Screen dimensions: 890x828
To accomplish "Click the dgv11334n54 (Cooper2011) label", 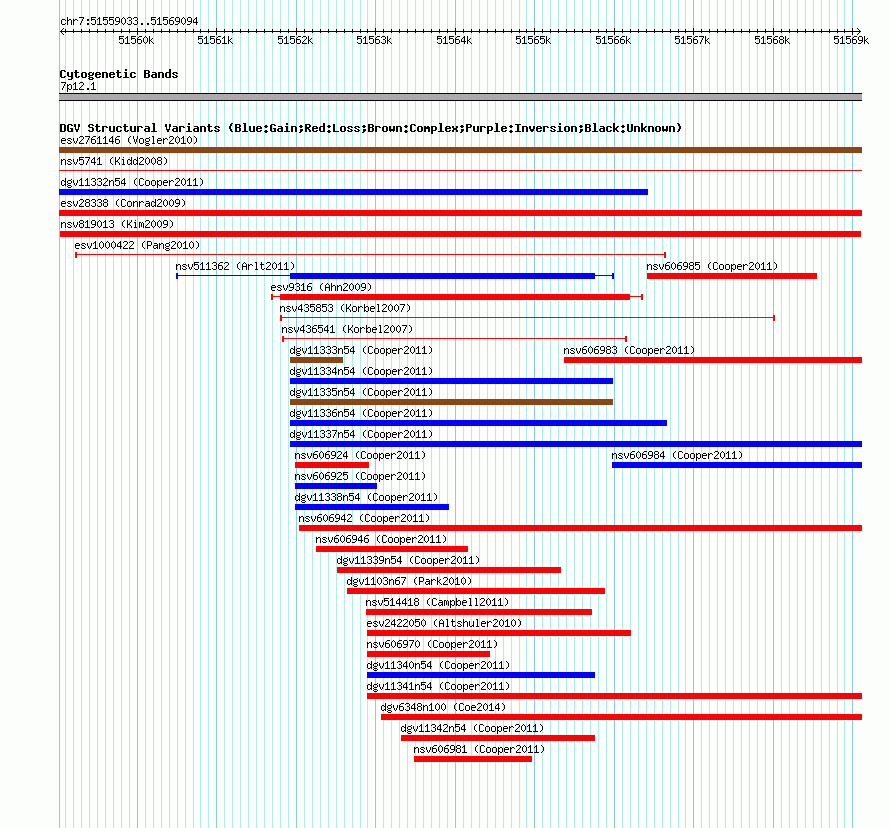I will [361, 371].
